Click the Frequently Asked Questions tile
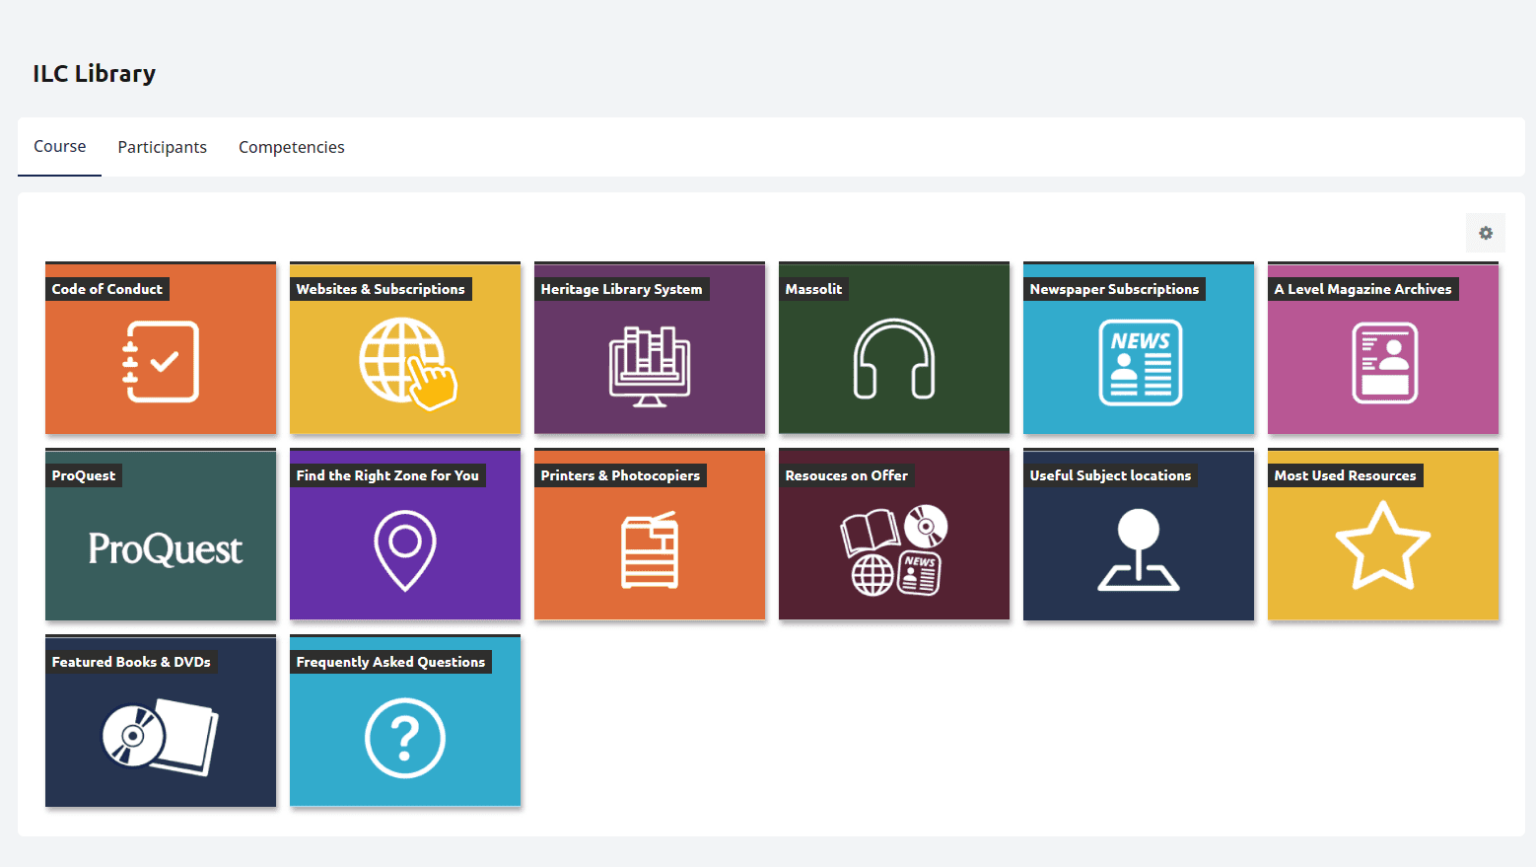Viewport: 1536px width, 867px height. coord(404,720)
